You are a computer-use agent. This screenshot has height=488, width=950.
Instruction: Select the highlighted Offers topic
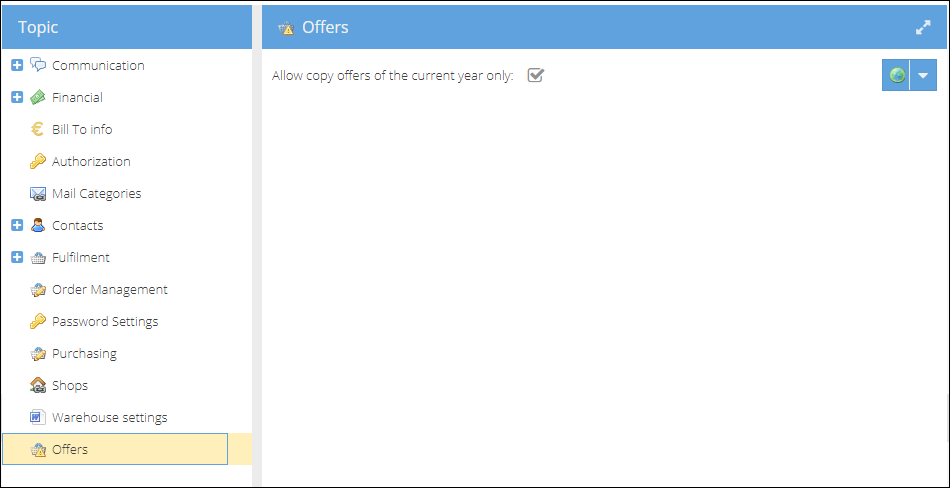pyautogui.click(x=115, y=449)
